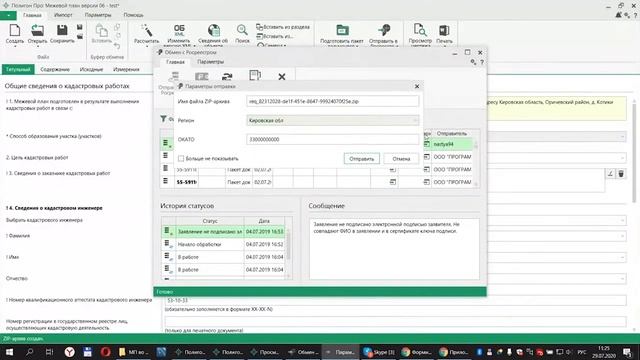
Task: Click the Отправить button
Action: pyautogui.click(x=361, y=158)
